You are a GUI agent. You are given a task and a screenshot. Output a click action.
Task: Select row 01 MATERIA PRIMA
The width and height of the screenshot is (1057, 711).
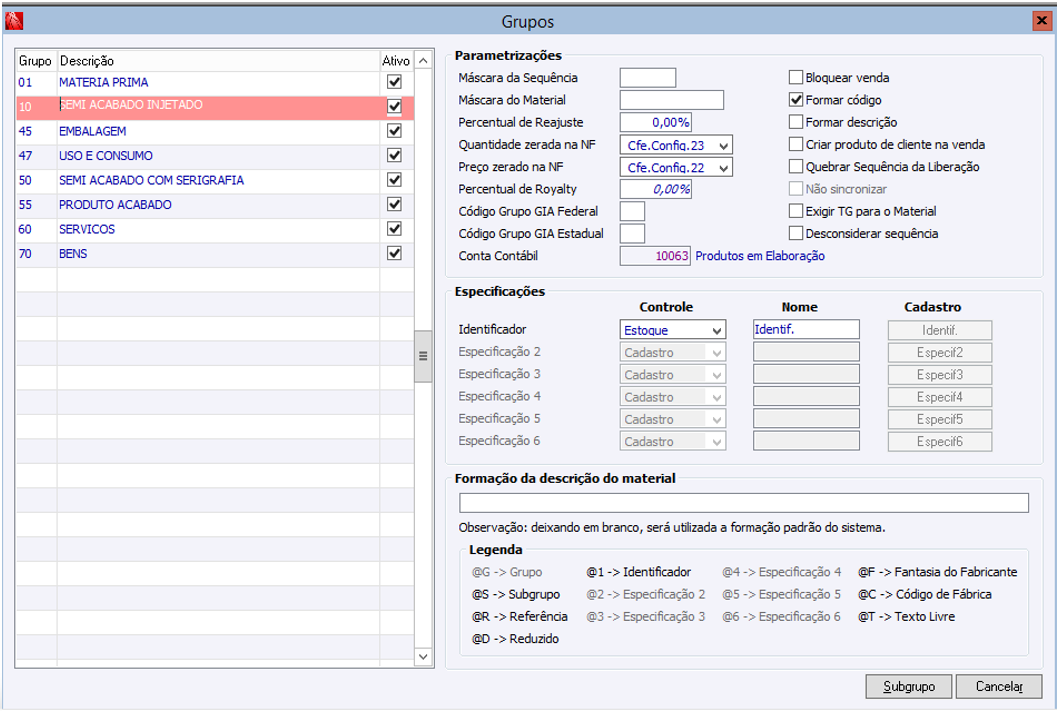click(x=215, y=82)
